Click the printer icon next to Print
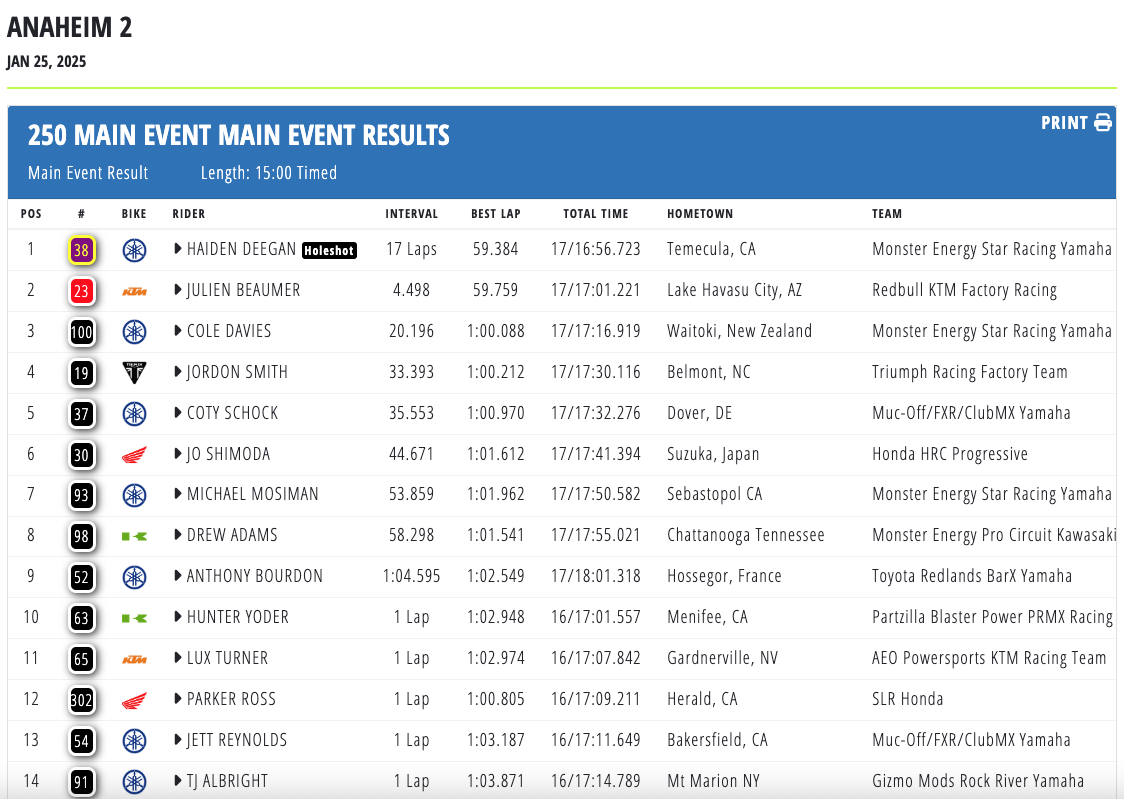Viewport: 1124px width, 799px height. pos(1103,123)
